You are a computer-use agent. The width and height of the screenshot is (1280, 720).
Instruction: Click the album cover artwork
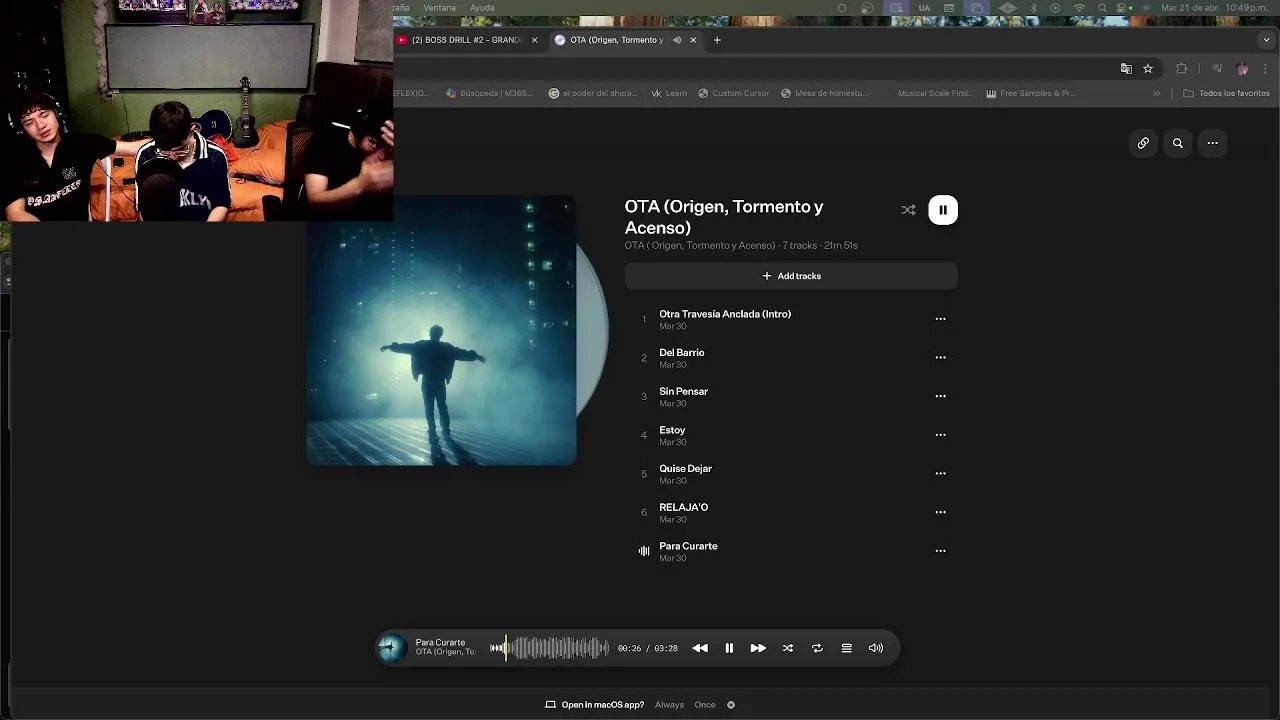point(441,330)
